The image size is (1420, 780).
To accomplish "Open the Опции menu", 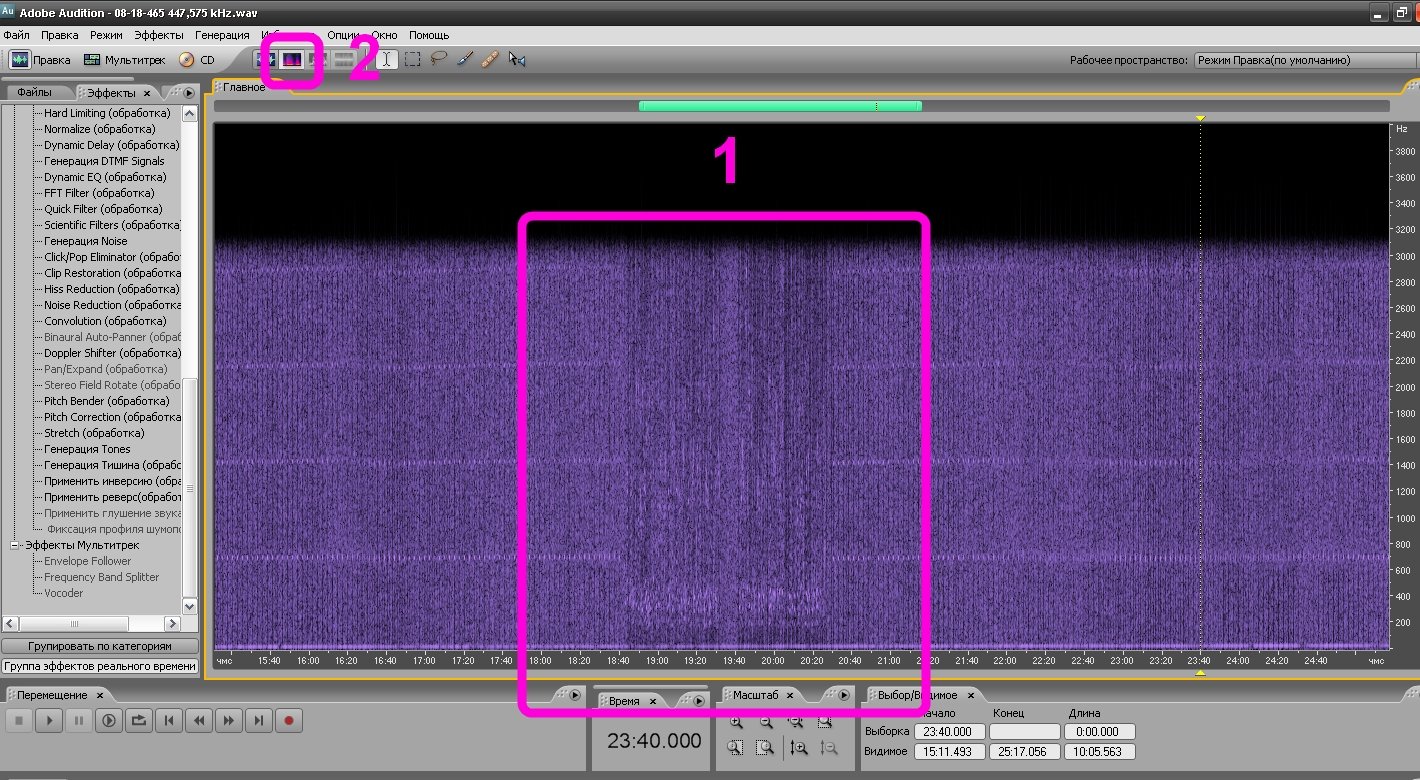I will click(343, 35).
